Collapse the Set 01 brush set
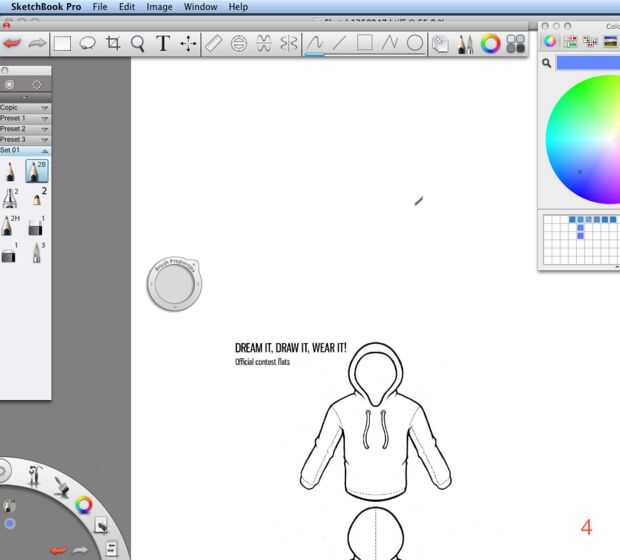 25,150
